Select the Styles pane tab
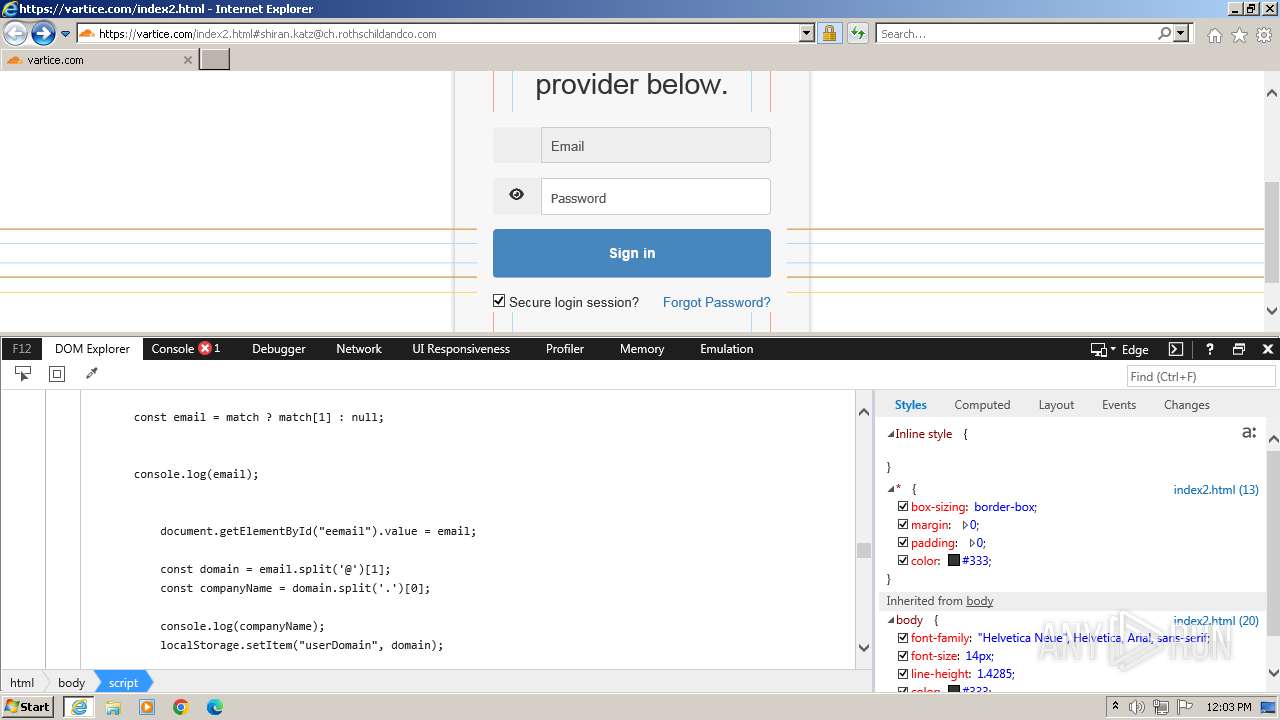Image resolution: width=1280 pixels, height=720 pixels. (x=910, y=405)
